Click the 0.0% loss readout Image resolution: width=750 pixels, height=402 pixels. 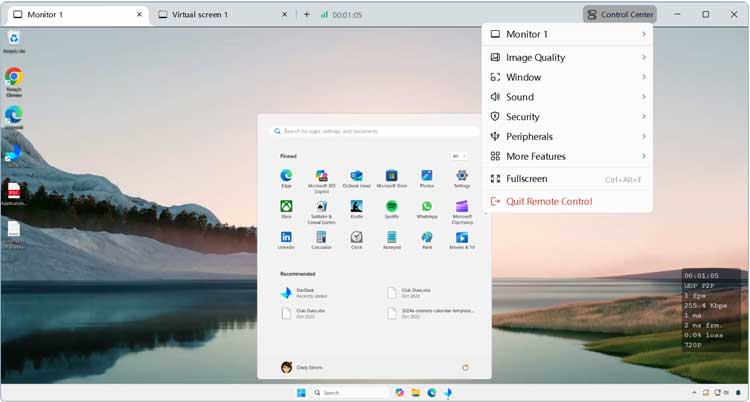point(703,335)
